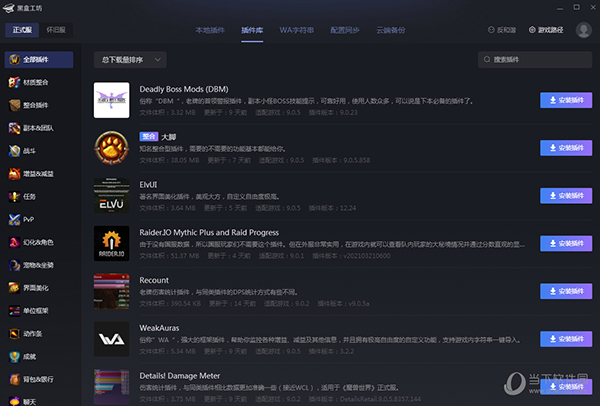Click the Raider.IO Mythic Plus title
This screenshot has width=600, height=406.
(x=209, y=233)
